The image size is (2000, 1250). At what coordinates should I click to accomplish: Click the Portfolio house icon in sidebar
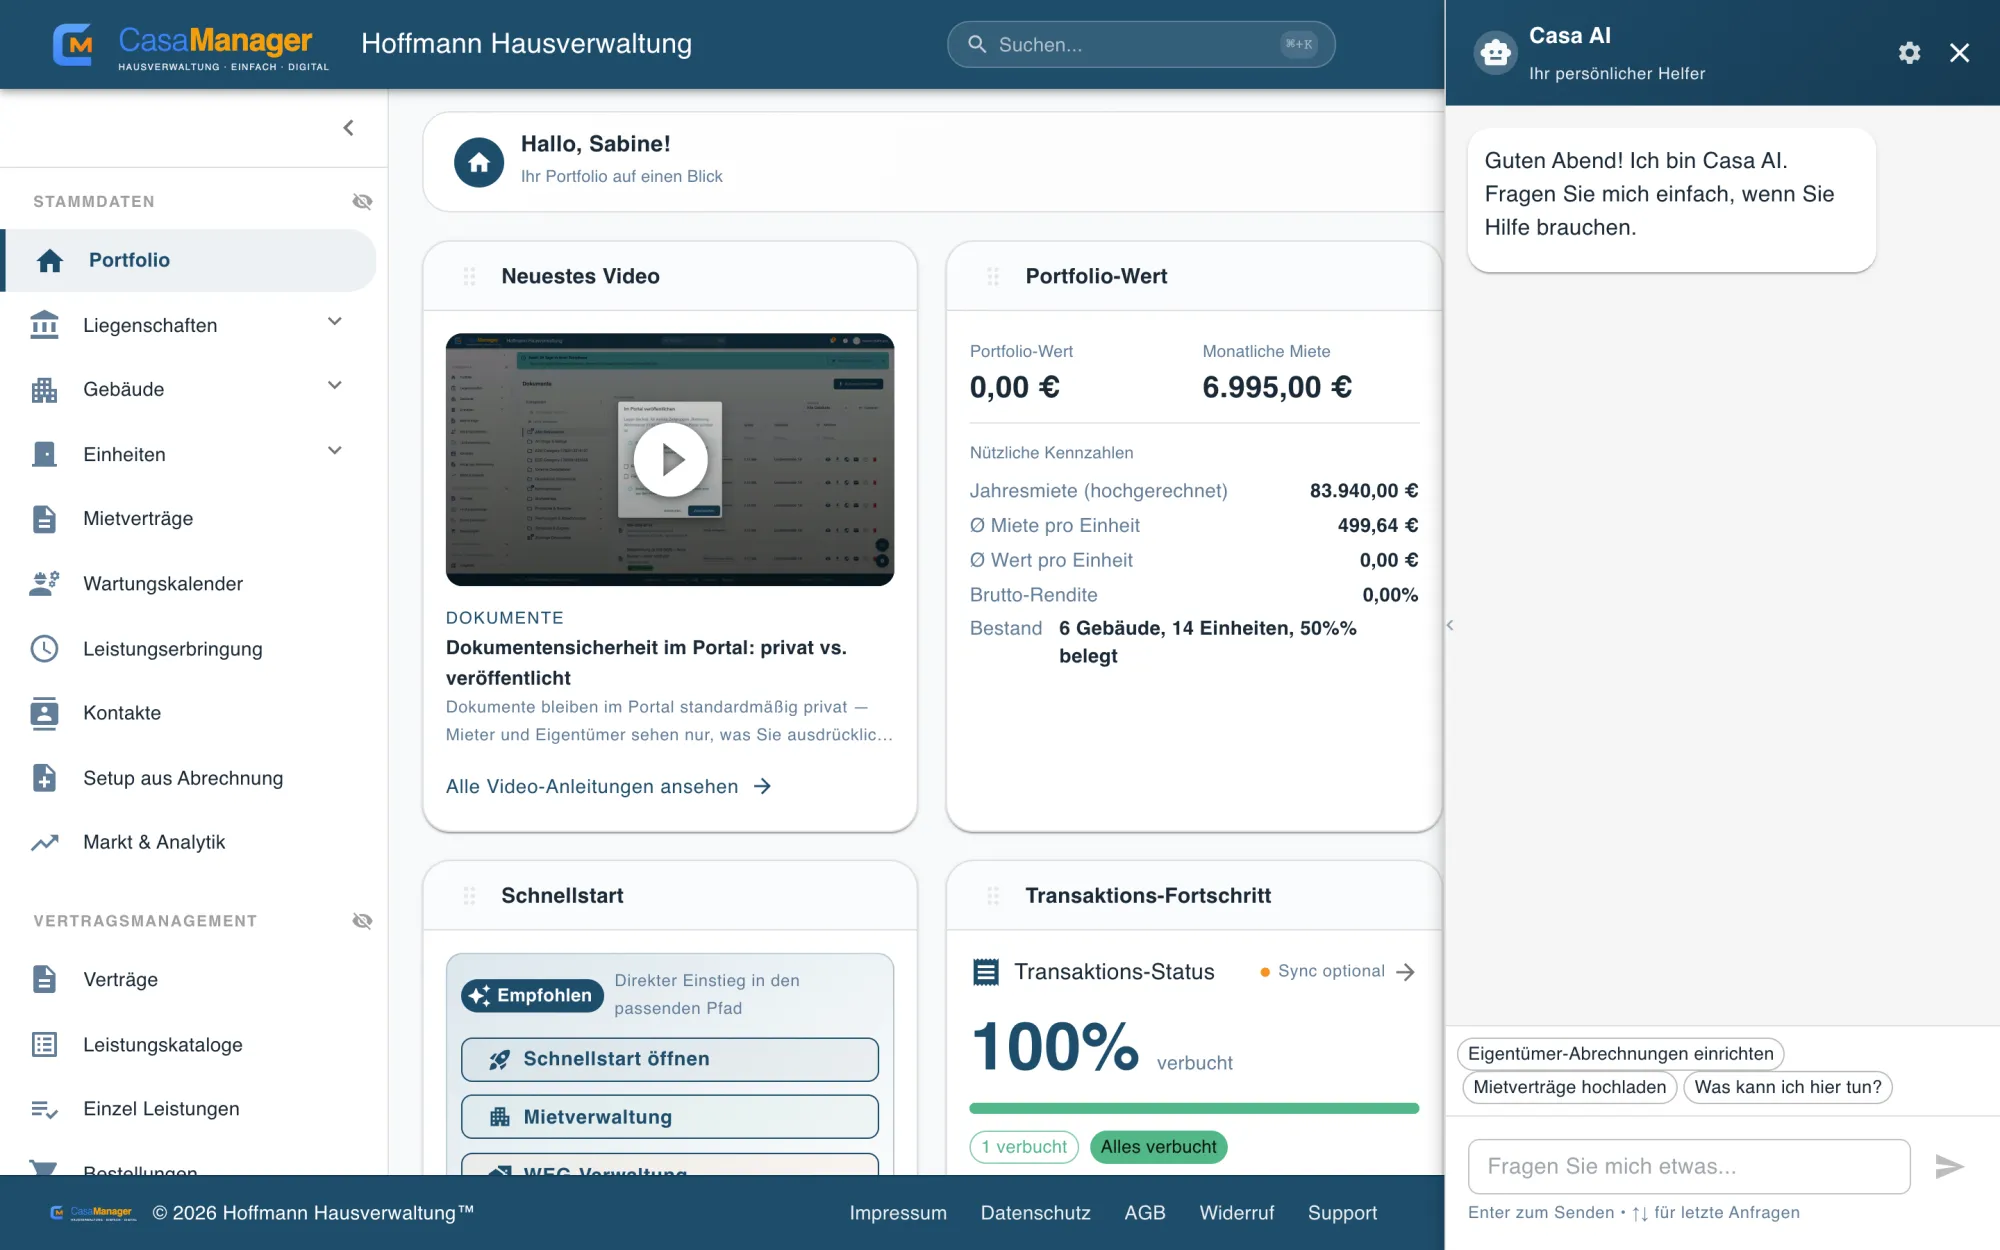(49, 260)
